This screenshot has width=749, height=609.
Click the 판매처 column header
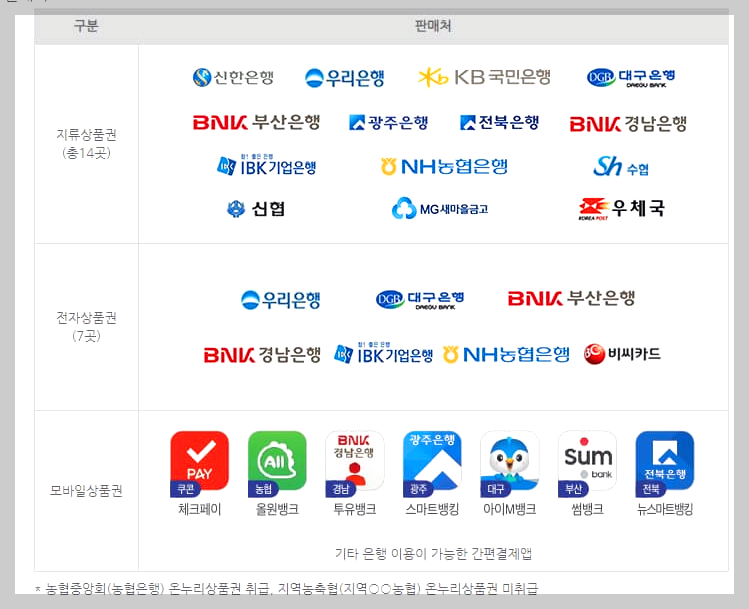(x=433, y=26)
